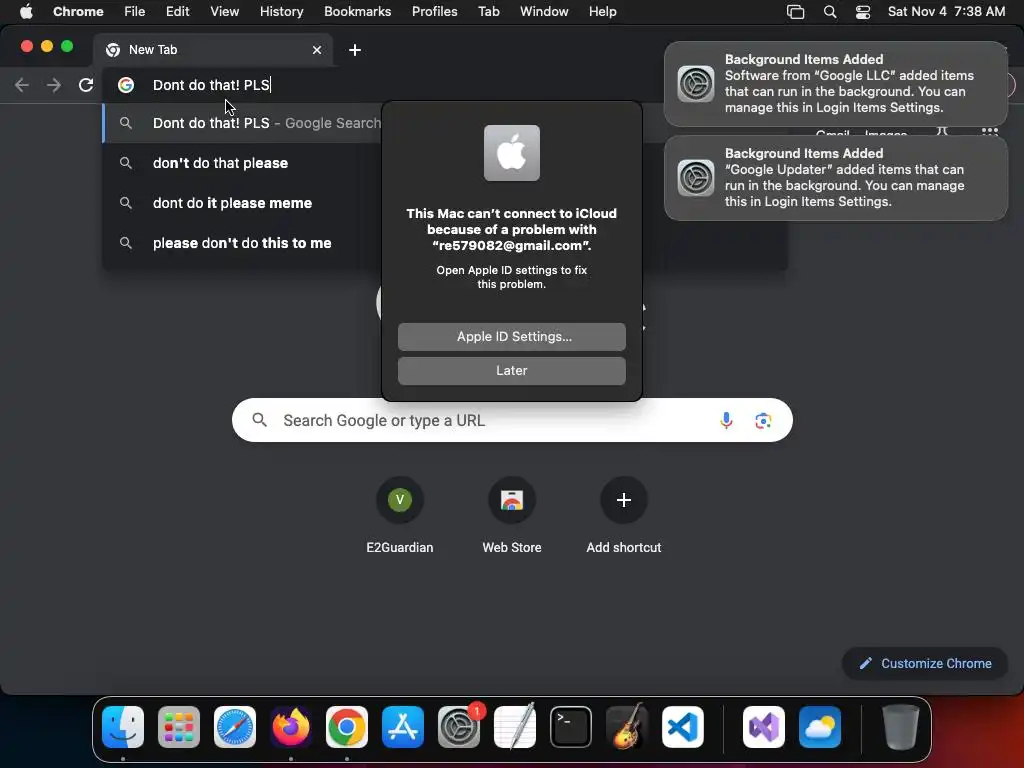Click the Stage Manager menu bar icon
The height and width of the screenshot is (768, 1024).
point(795,11)
